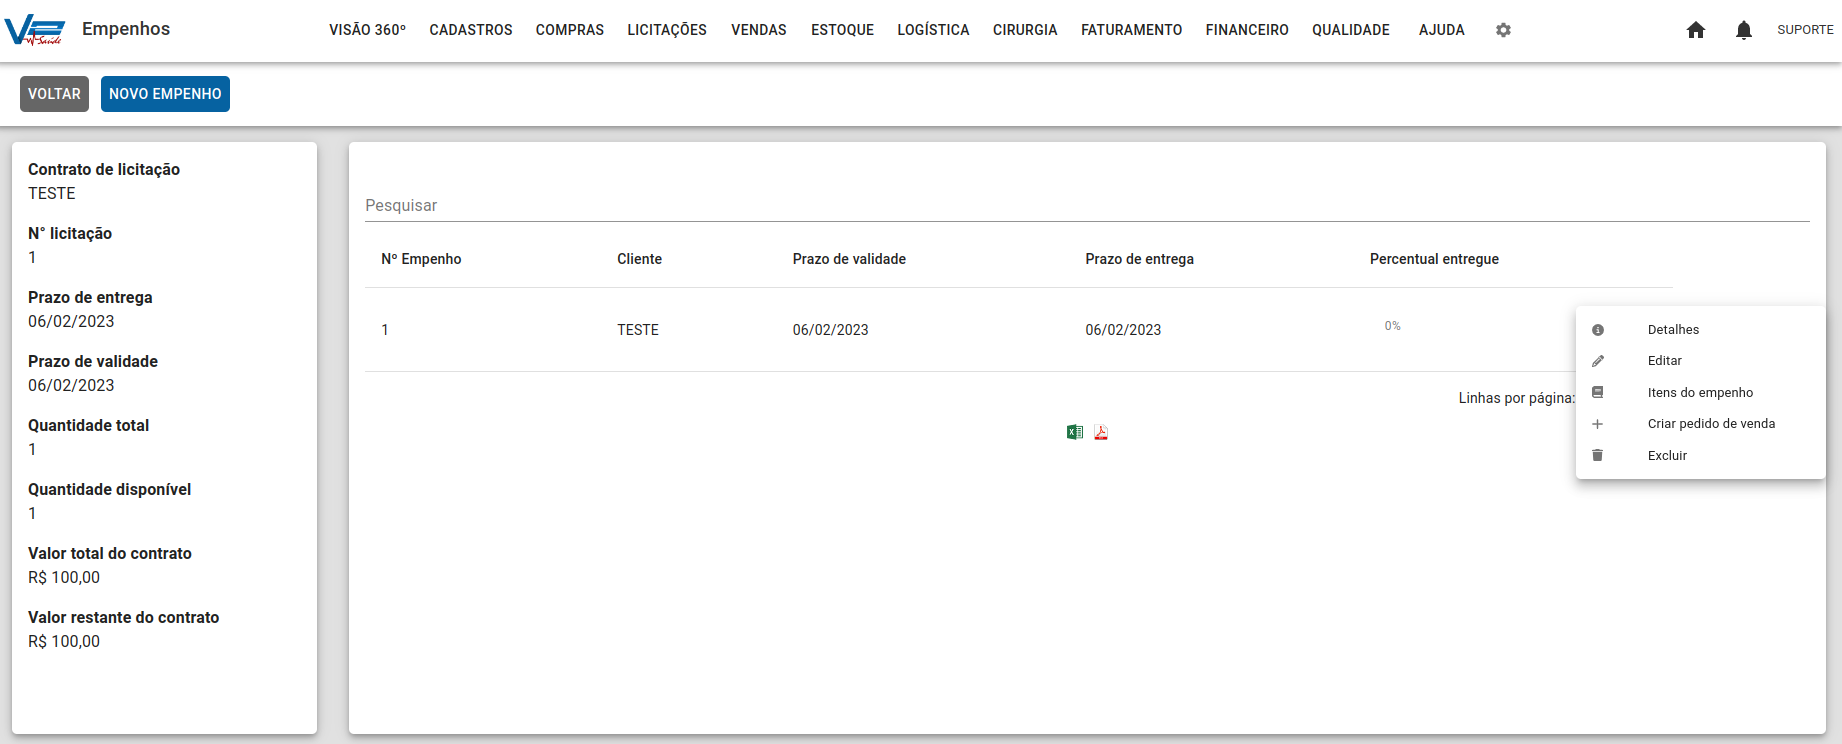Focus the Pesquisar search field
Screen dimensions: 1842x744
[1087, 205]
